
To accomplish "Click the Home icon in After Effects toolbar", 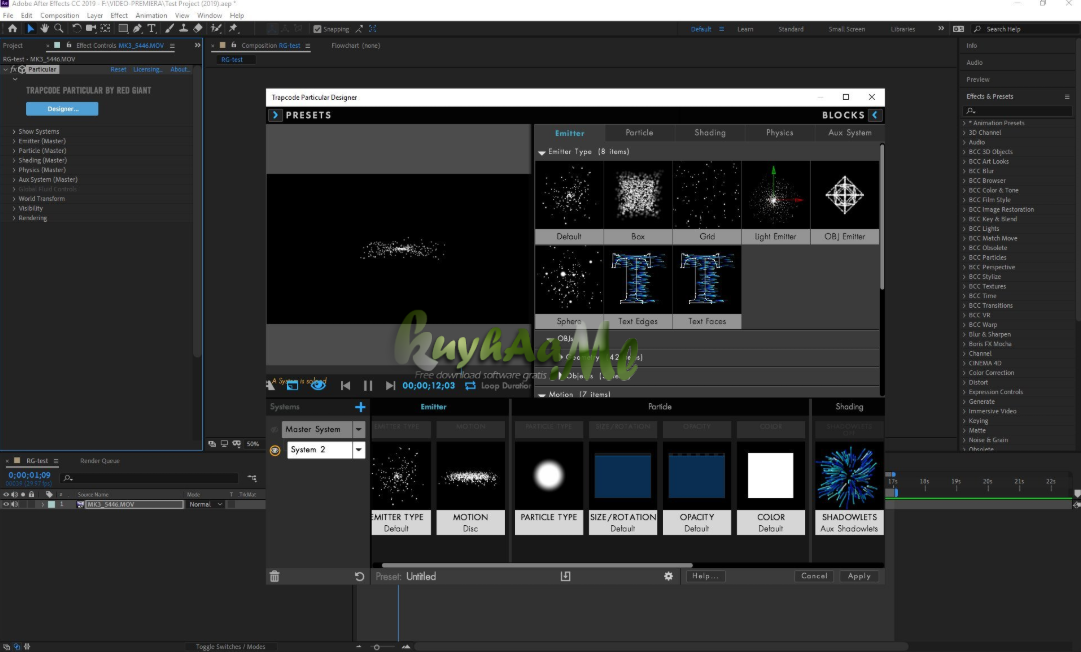I will [x=12, y=29].
